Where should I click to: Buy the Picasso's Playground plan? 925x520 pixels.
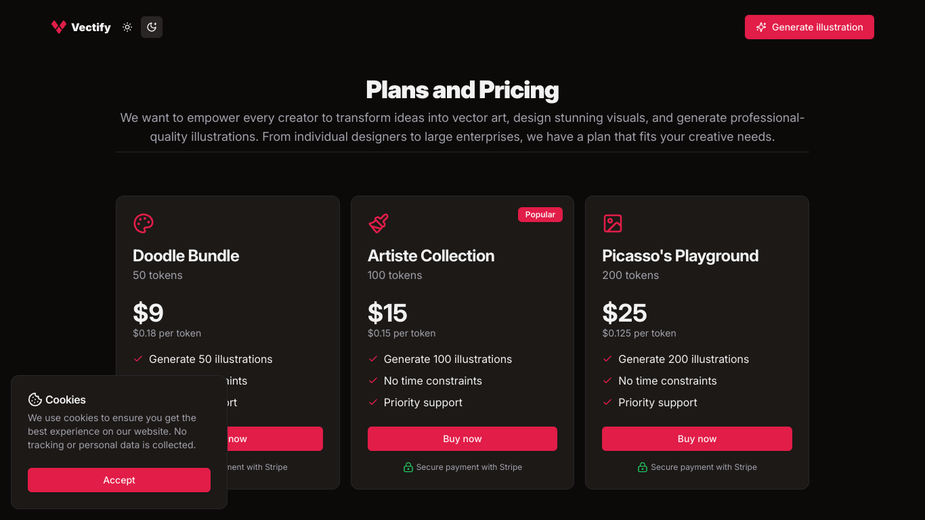point(697,439)
